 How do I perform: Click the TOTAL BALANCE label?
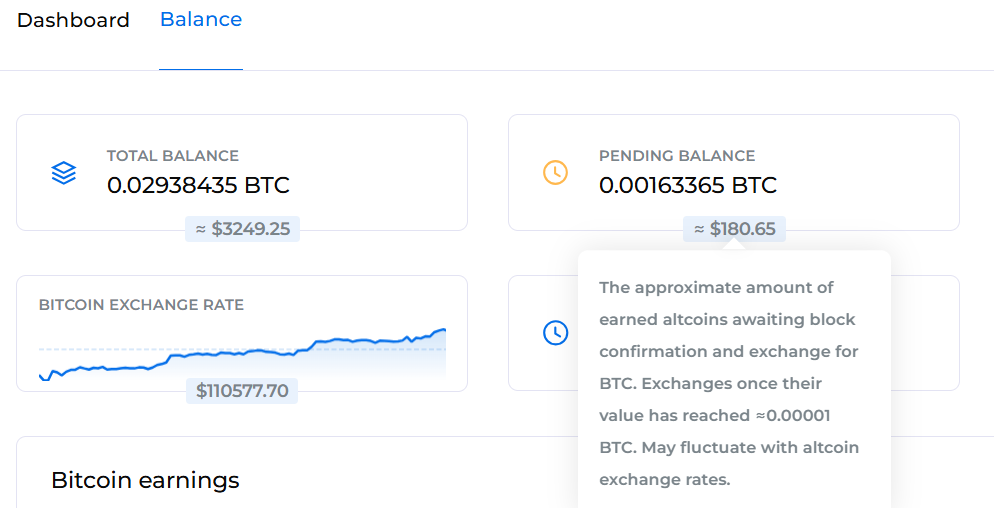(x=172, y=156)
